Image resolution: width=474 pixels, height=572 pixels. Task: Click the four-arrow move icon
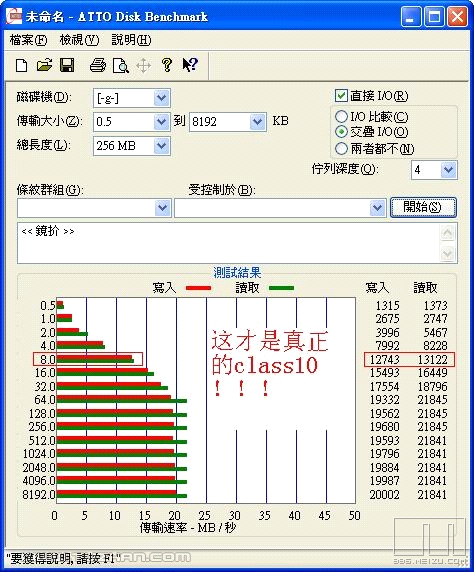(x=143, y=66)
